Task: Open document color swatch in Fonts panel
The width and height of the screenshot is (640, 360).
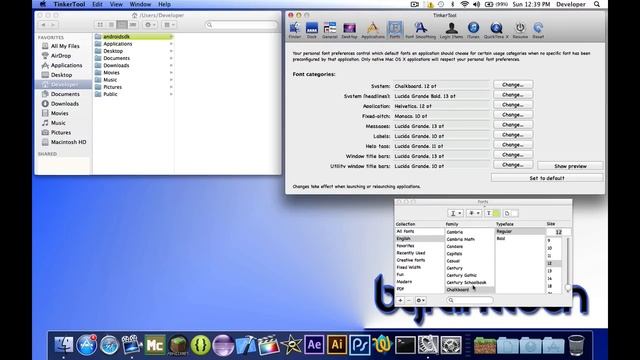Action: click(x=511, y=213)
